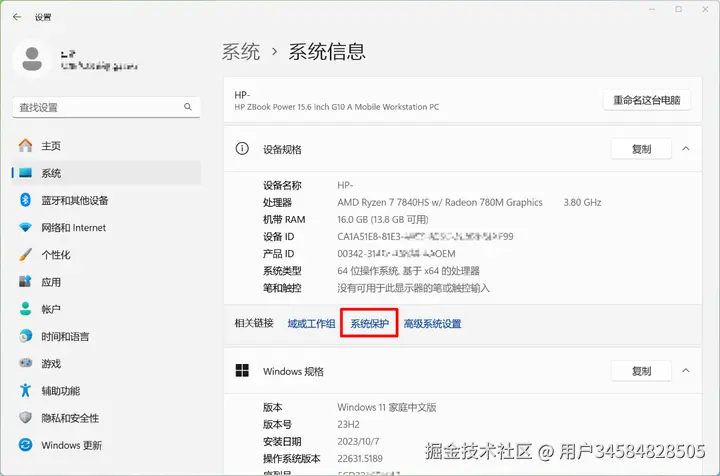Open 隐私和安全性 settings
The width and height of the screenshot is (720, 476).
(106, 418)
